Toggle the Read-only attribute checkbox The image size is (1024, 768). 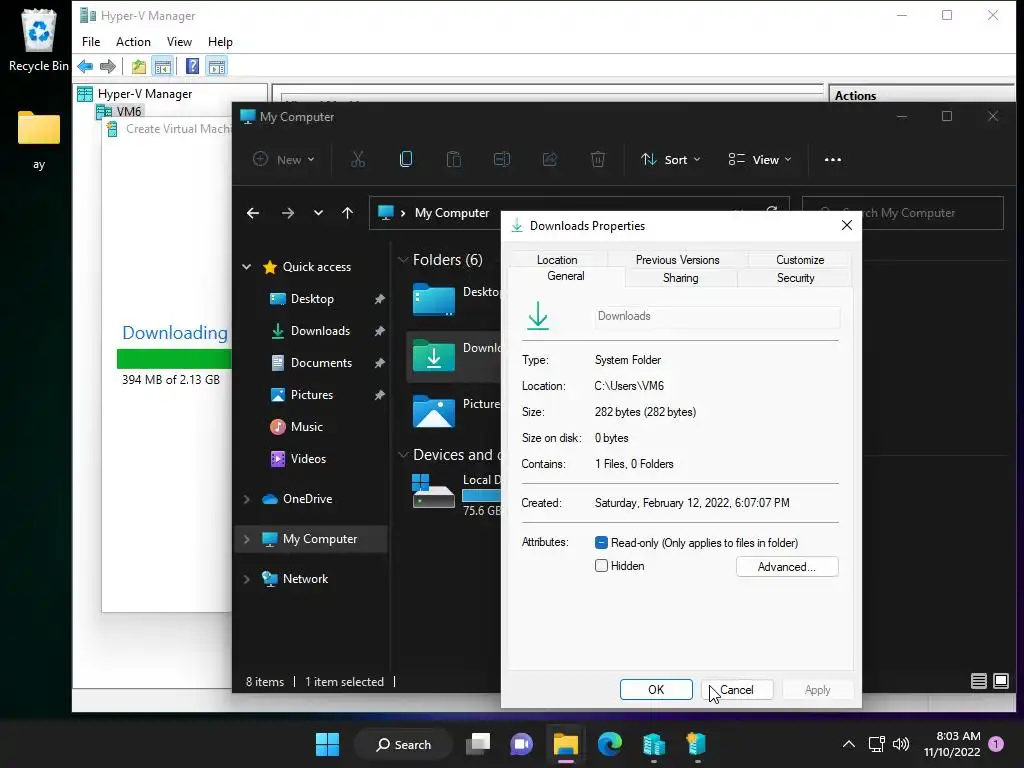tap(601, 543)
